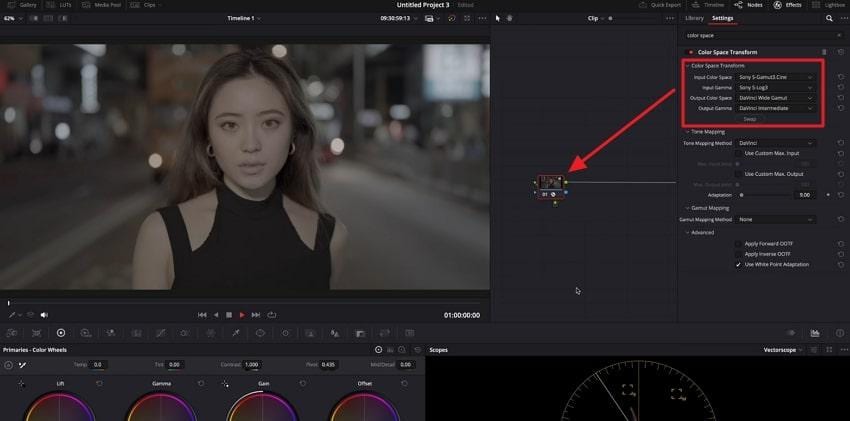Enable Apply Inverse OOTF checkbox

(x=738, y=254)
